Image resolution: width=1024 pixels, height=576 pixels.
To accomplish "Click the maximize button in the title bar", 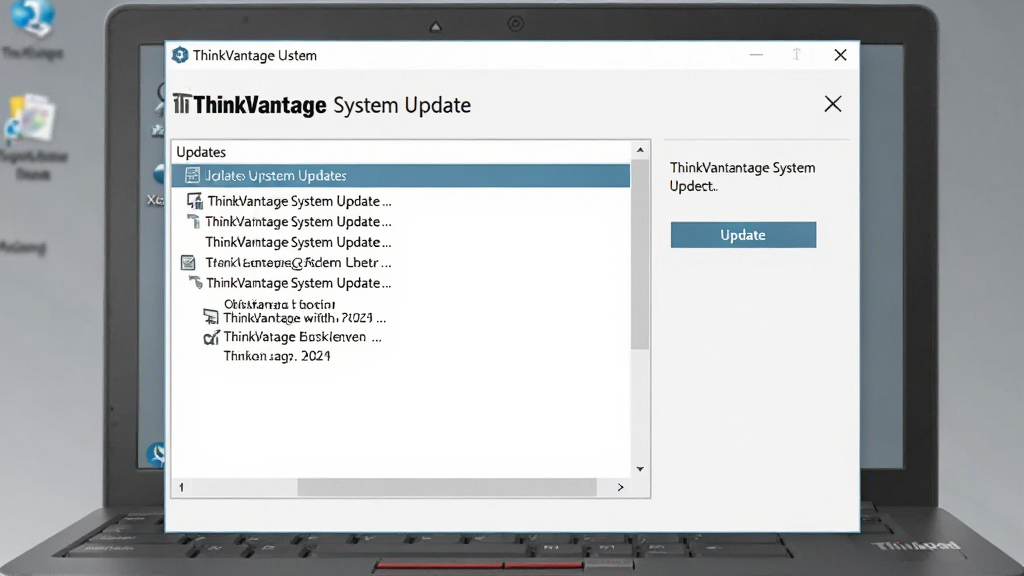I will pos(797,55).
